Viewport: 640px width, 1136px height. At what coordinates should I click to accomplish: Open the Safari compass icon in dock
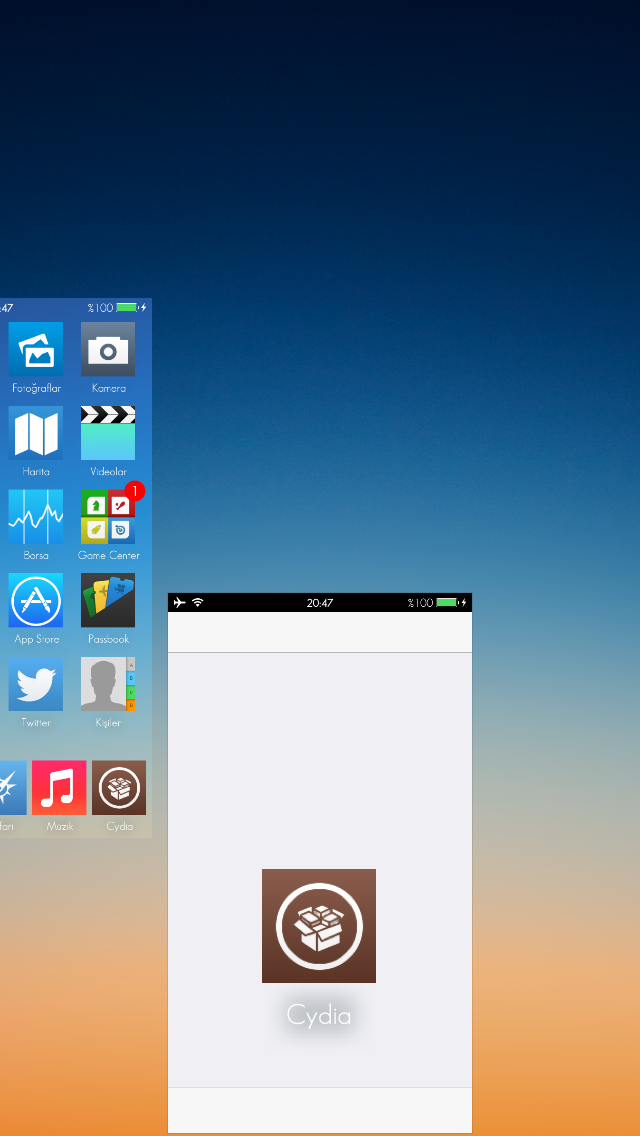coord(13,788)
